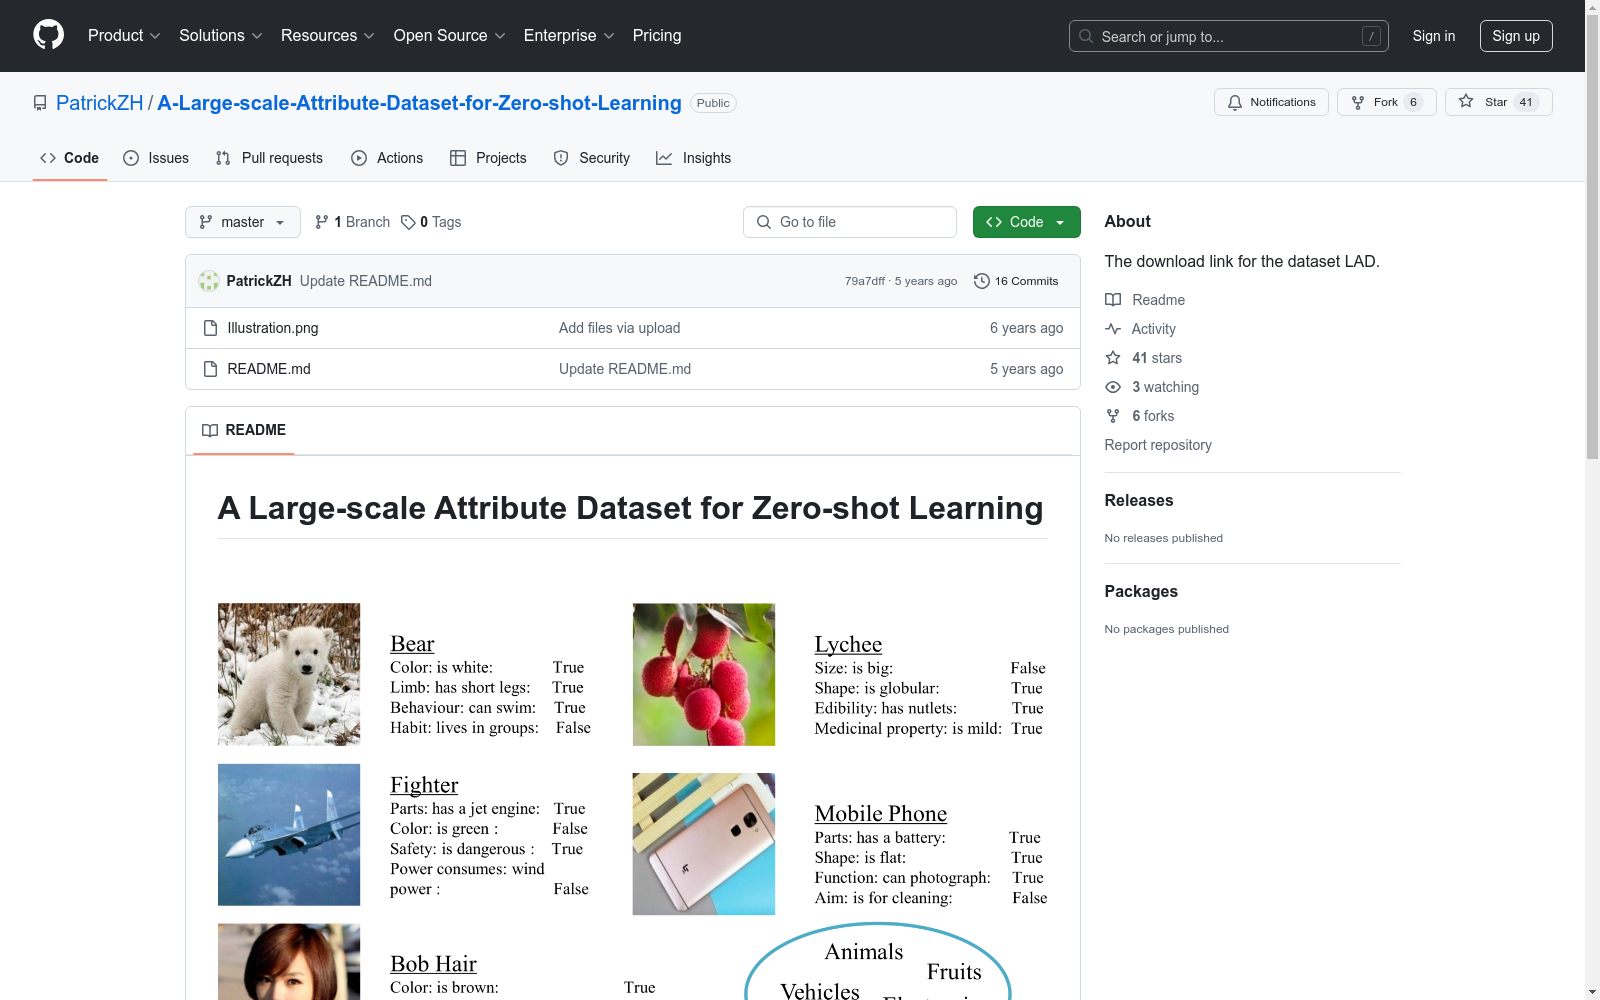Screen dimensions: 1600x1000
Task: View 16 Commits history
Action: pos(1016,281)
